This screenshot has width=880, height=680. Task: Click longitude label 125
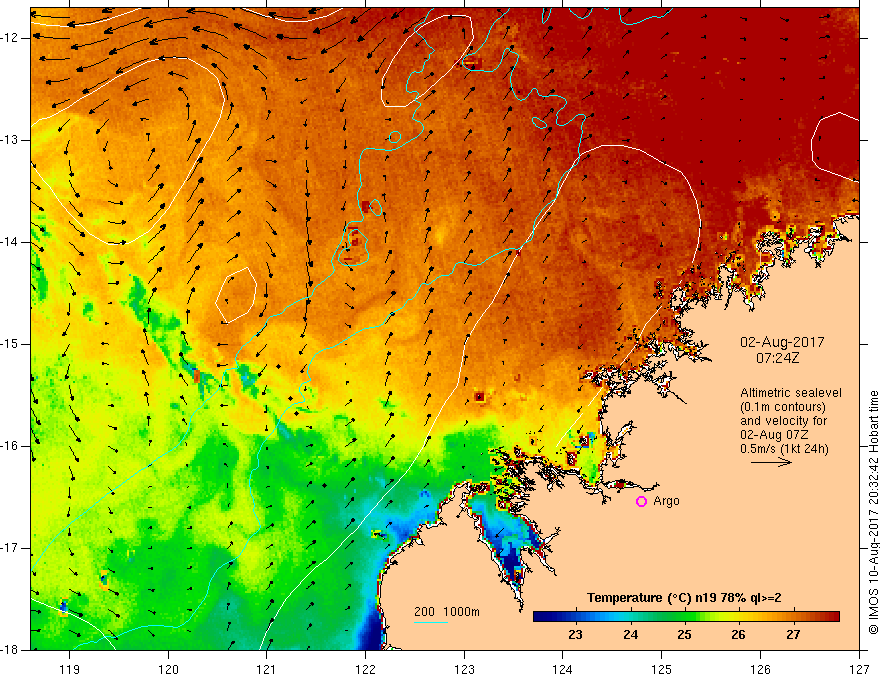[x=662, y=669]
